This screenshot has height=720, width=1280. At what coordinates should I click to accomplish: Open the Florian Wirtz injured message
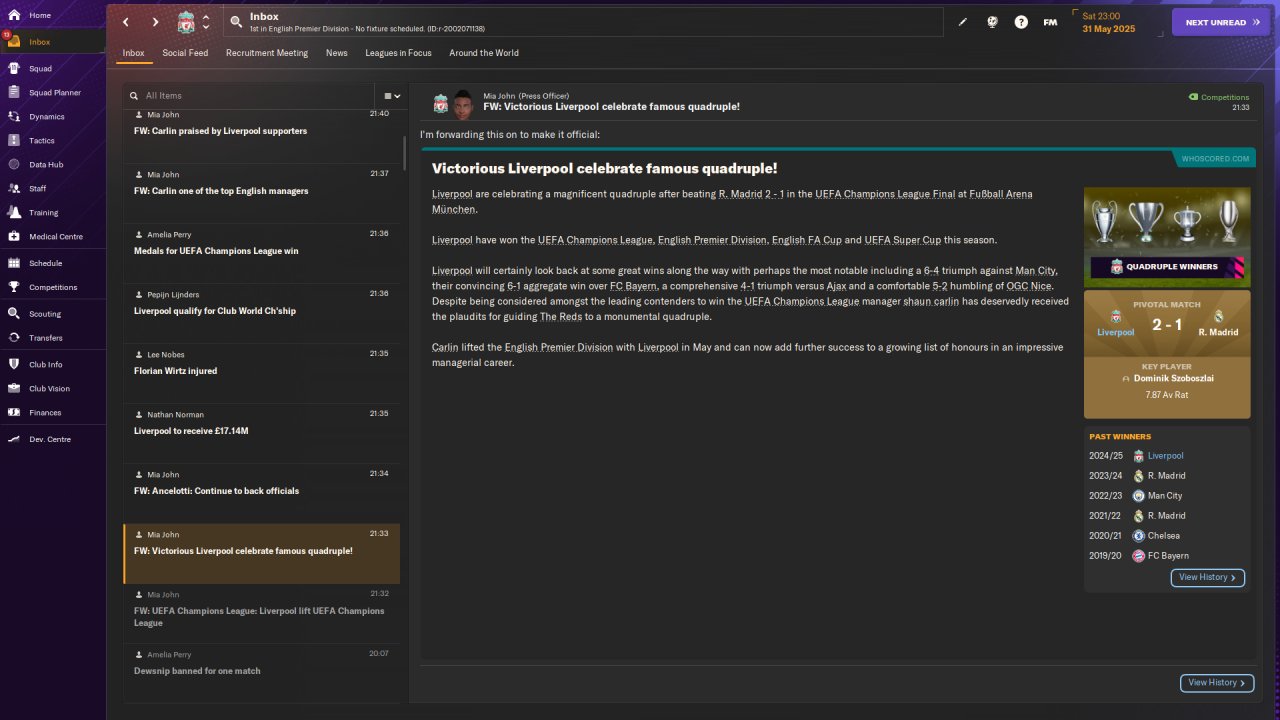tap(176, 371)
